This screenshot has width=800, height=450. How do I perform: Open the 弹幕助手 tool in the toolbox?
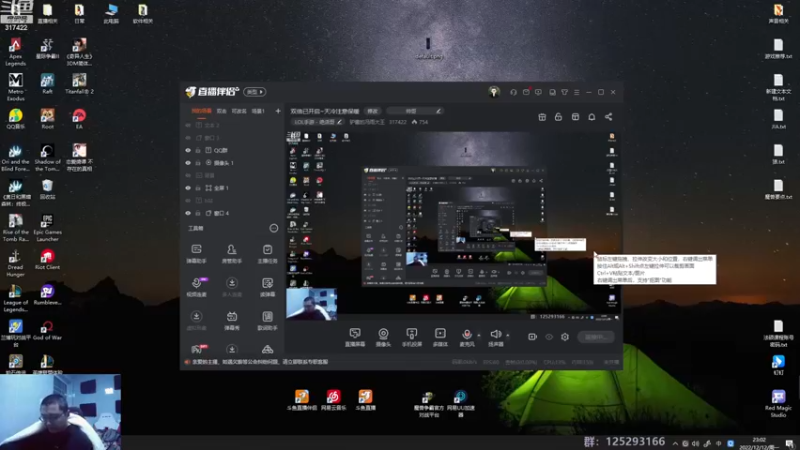[x=196, y=254]
